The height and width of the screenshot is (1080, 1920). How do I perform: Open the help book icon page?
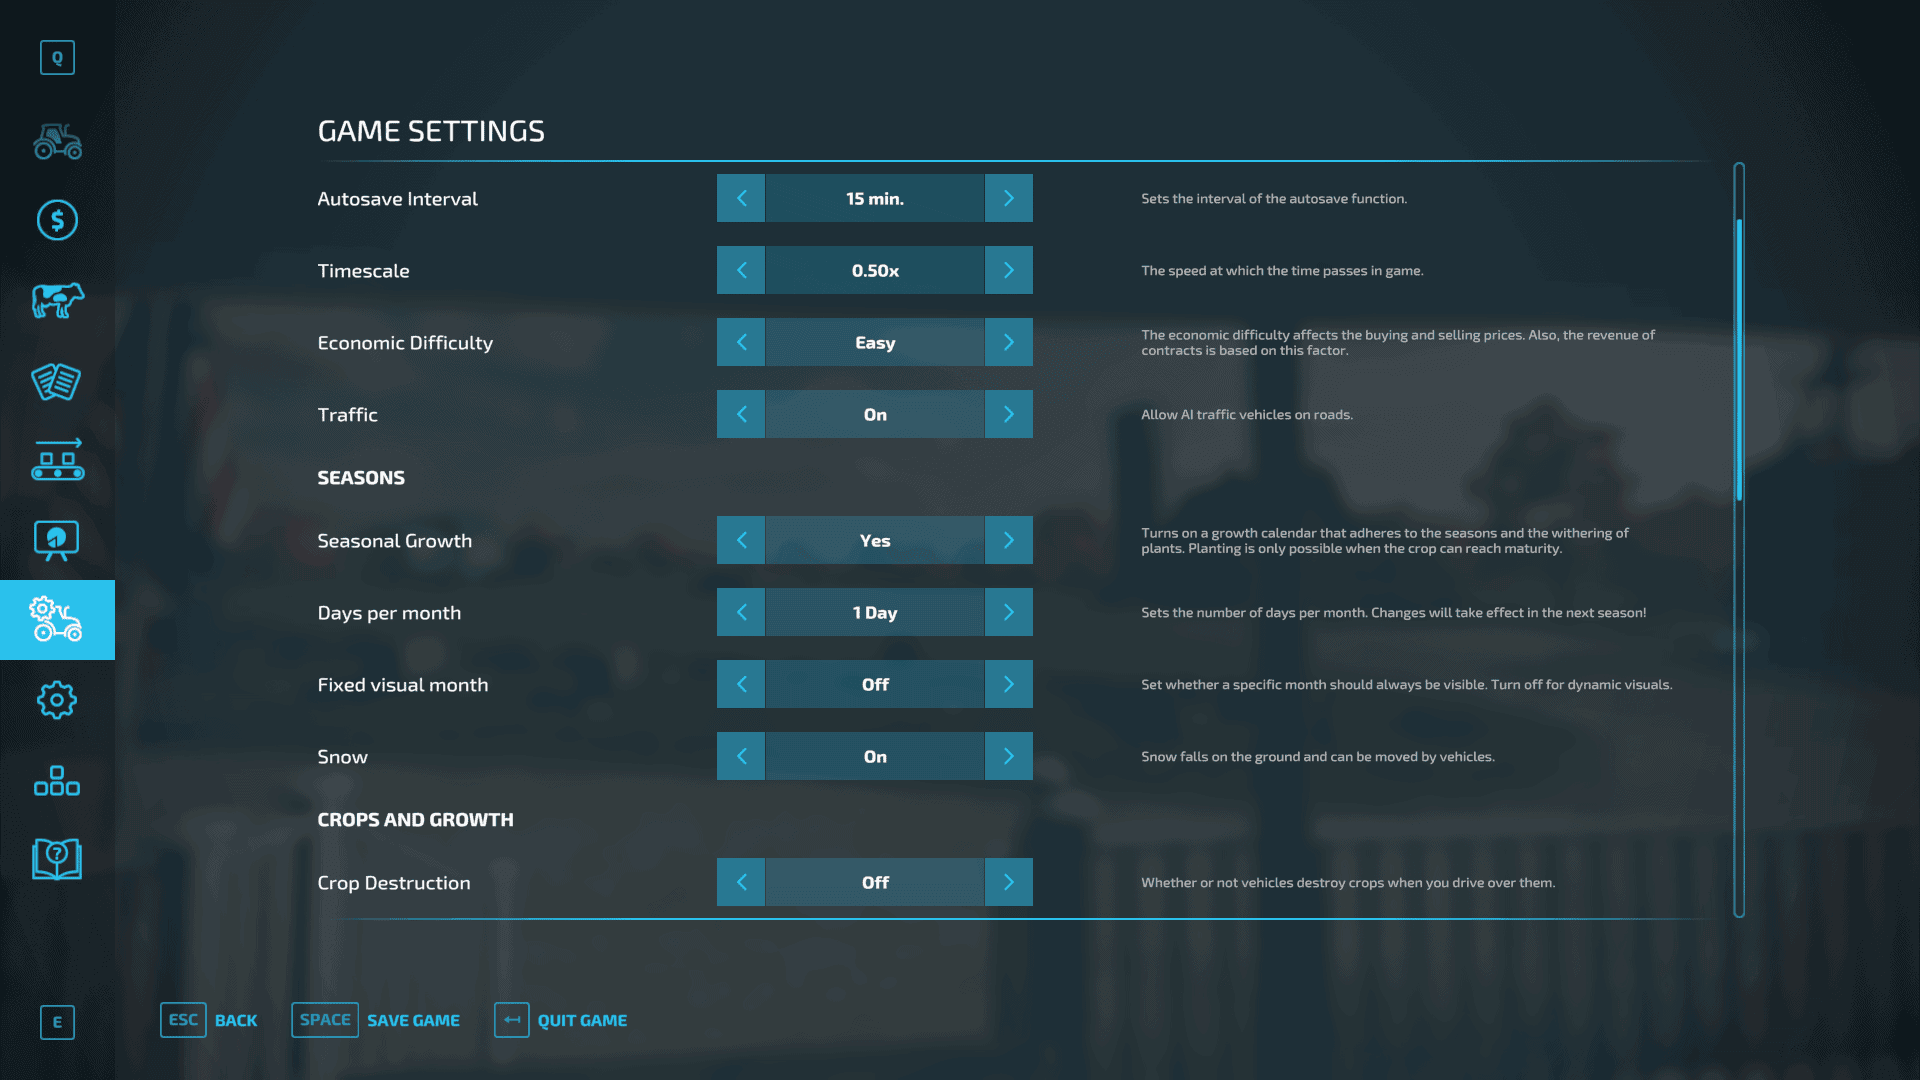(57, 860)
